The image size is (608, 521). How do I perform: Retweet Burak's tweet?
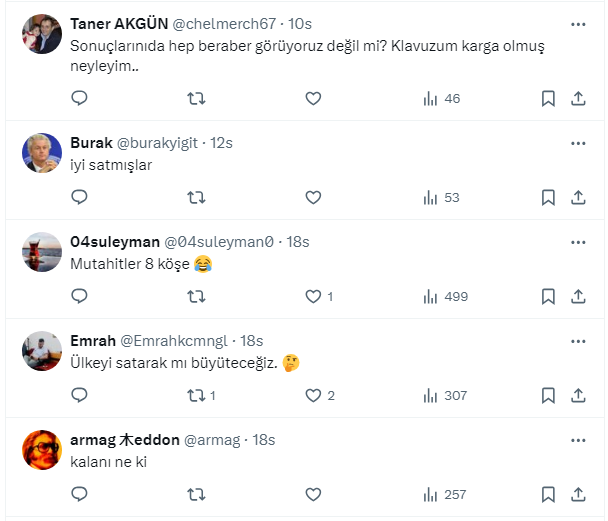[x=197, y=197]
